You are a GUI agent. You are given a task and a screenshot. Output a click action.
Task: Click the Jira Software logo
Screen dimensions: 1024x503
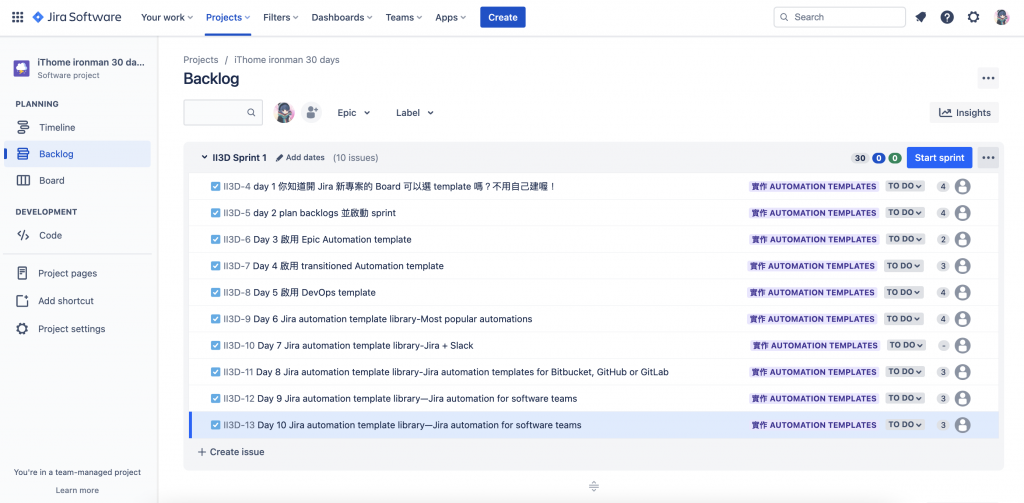click(x=77, y=18)
